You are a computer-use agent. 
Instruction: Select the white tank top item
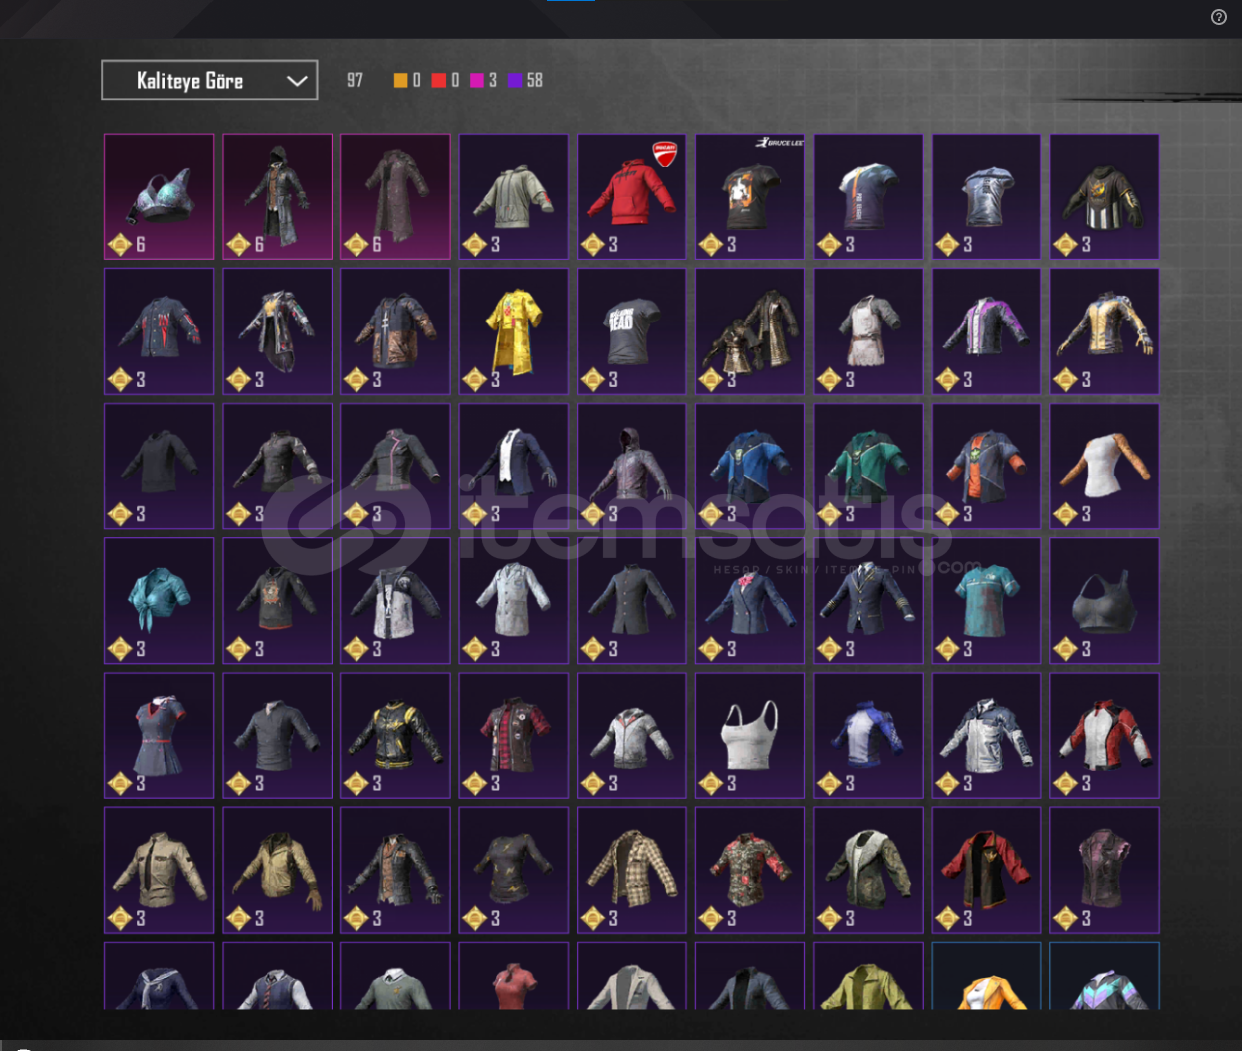point(750,736)
